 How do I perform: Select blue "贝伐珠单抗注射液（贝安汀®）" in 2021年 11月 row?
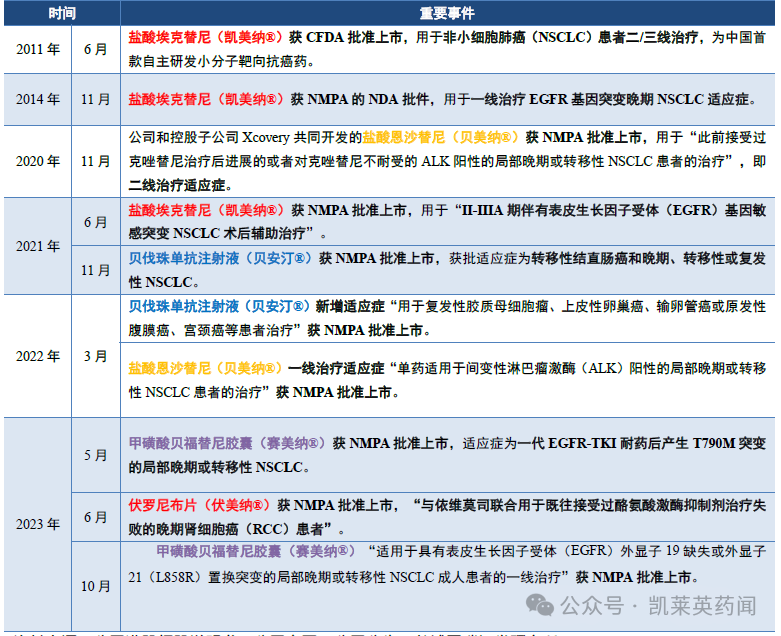click(x=221, y=258)
